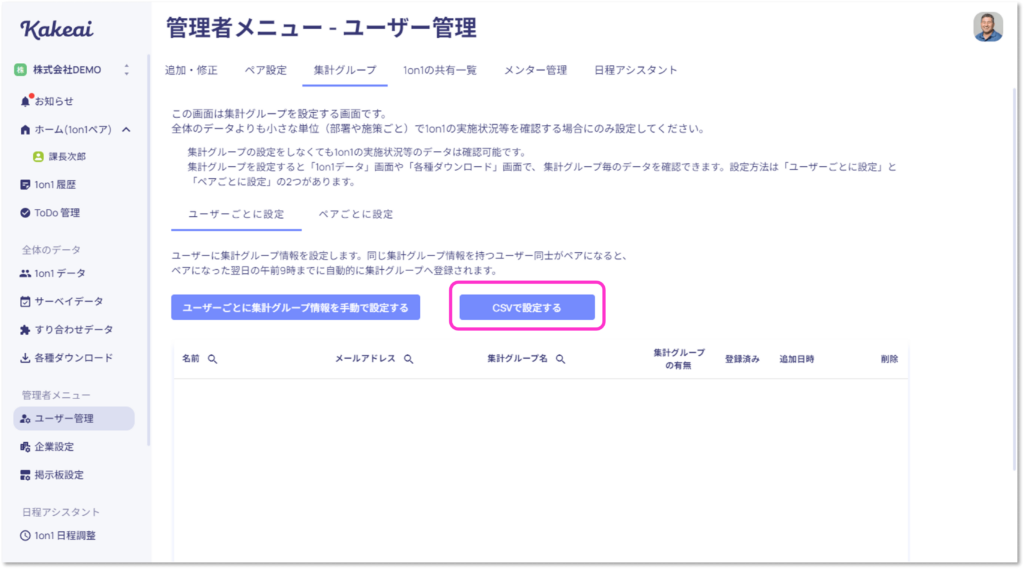
Task: Click the 追加日時 column header
Action: [x=796, y=359]
